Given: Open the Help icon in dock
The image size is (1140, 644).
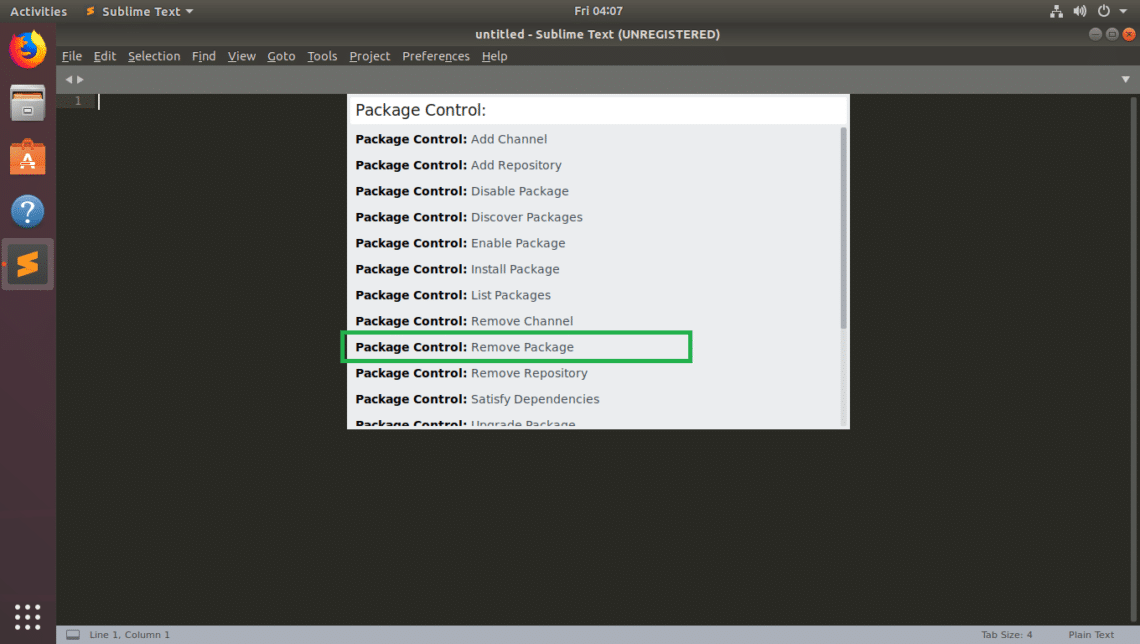Looking at the screenshot, I should (28, 211).
